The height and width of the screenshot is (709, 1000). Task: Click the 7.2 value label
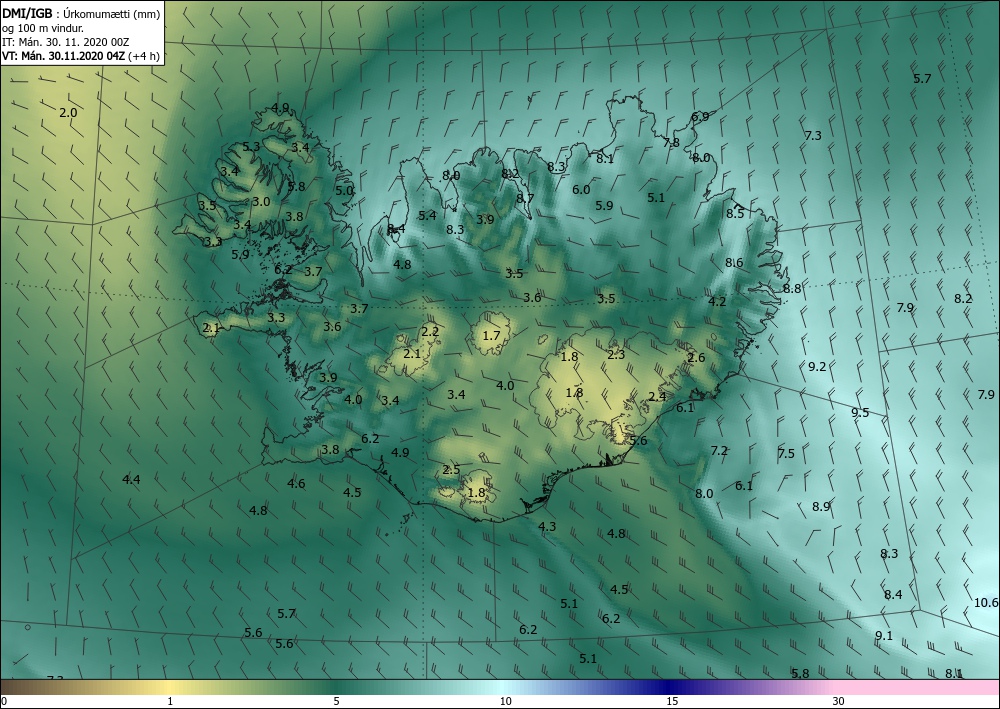[719, 451]
